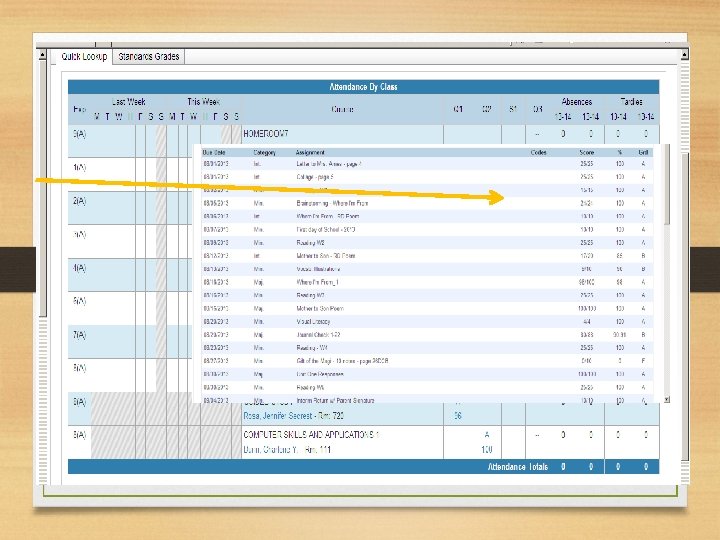The image size is (720, 540).
Task: Open teacher link Rose, Jennifer Secrest
Action: [x=278, y=416]
